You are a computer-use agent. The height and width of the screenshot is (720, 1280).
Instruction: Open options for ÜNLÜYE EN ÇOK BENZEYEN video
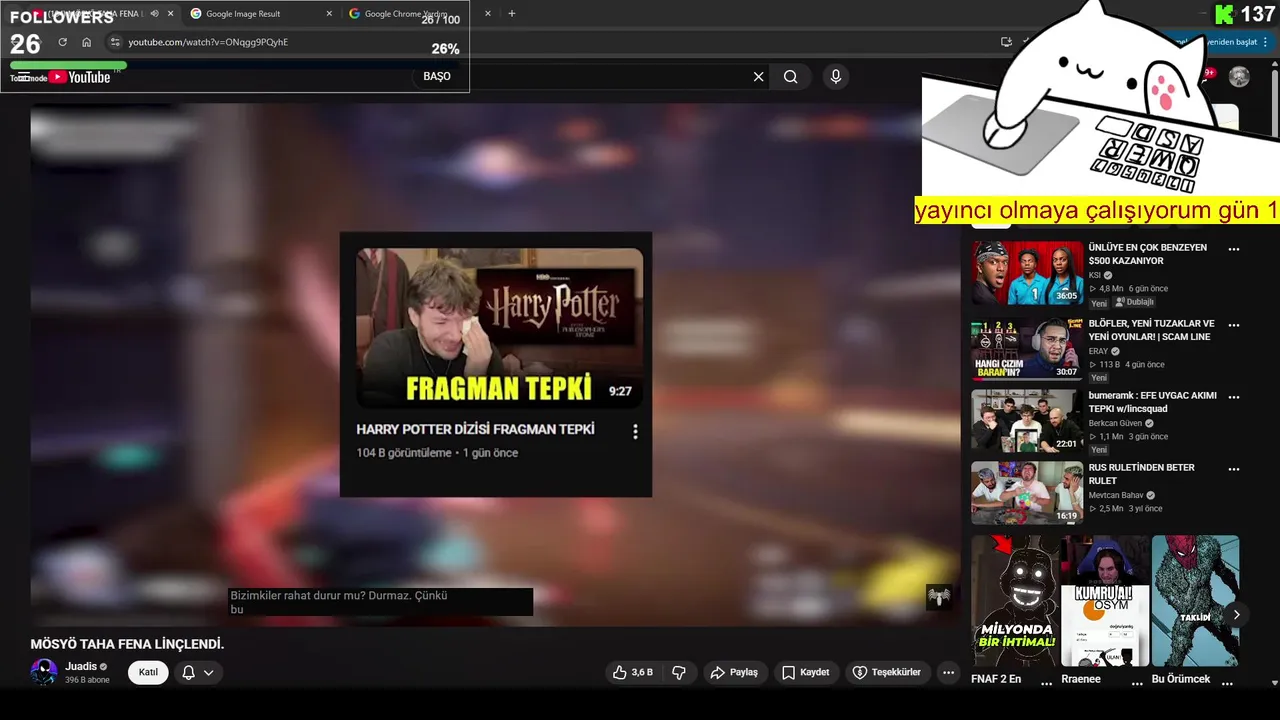[1234, 250]
